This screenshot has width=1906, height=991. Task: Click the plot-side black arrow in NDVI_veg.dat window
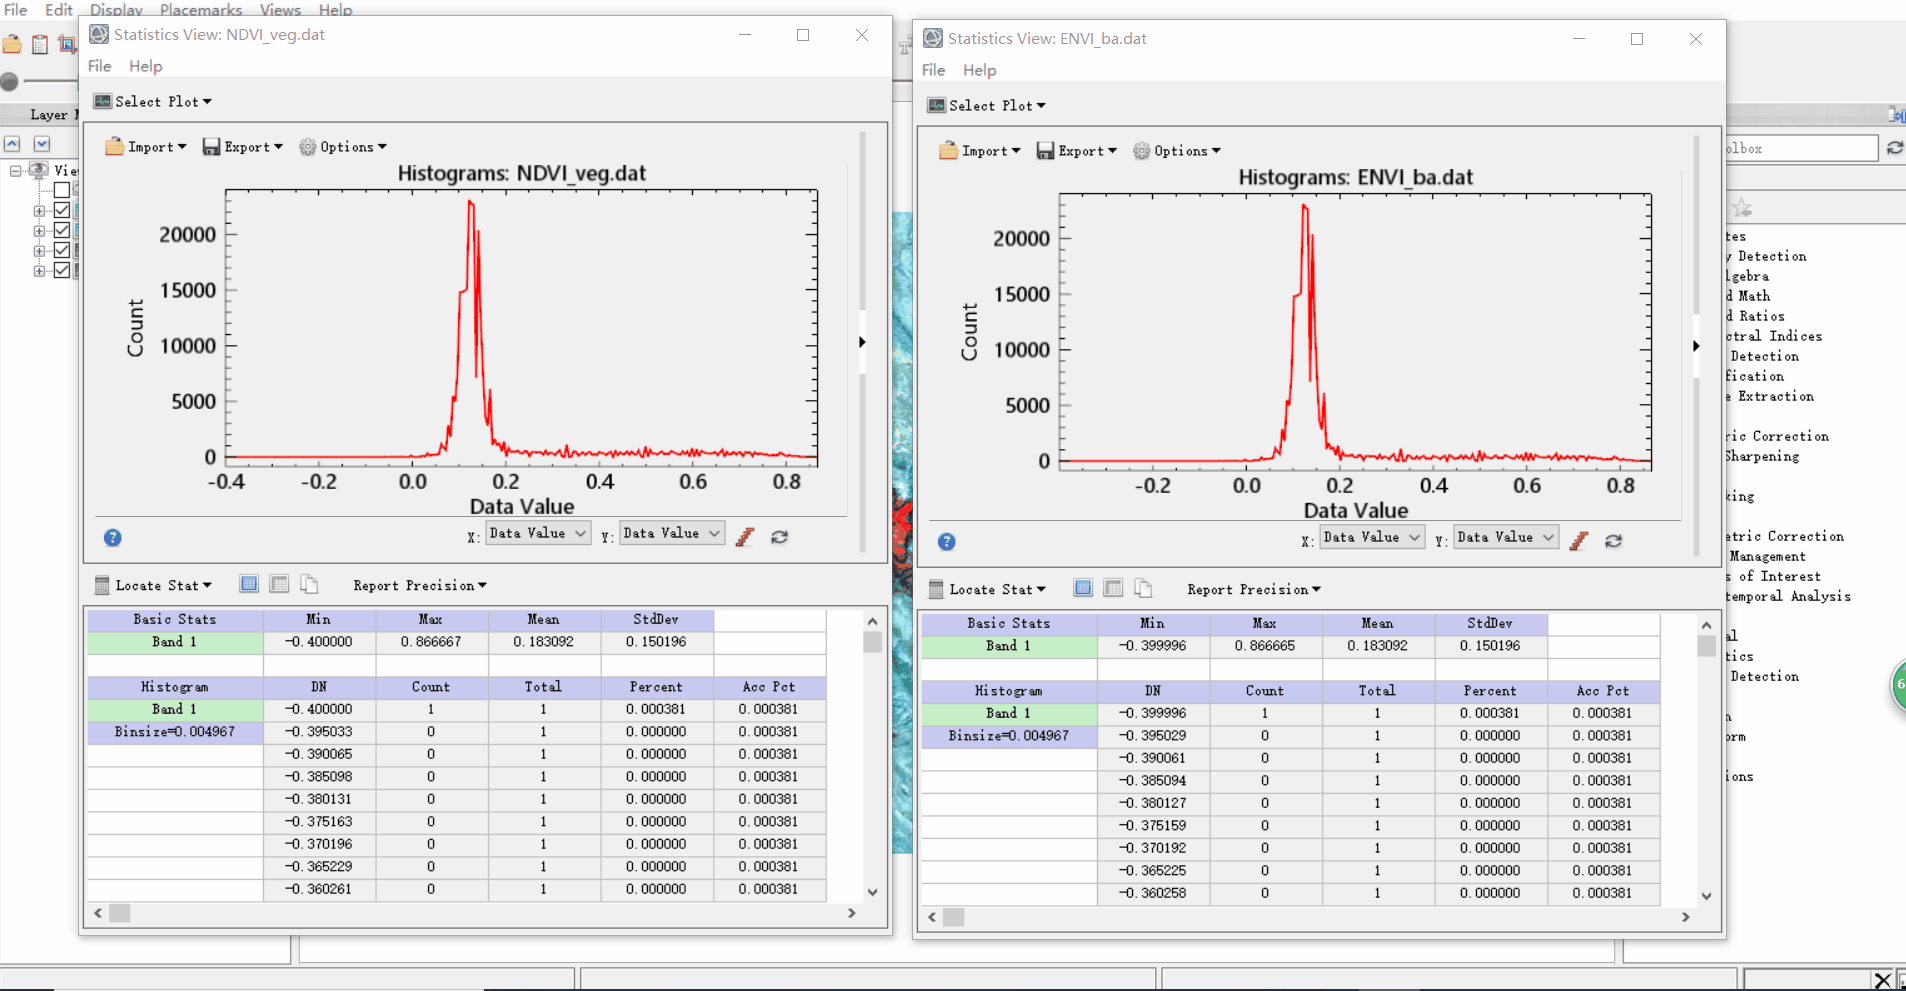tap(862, 342)
